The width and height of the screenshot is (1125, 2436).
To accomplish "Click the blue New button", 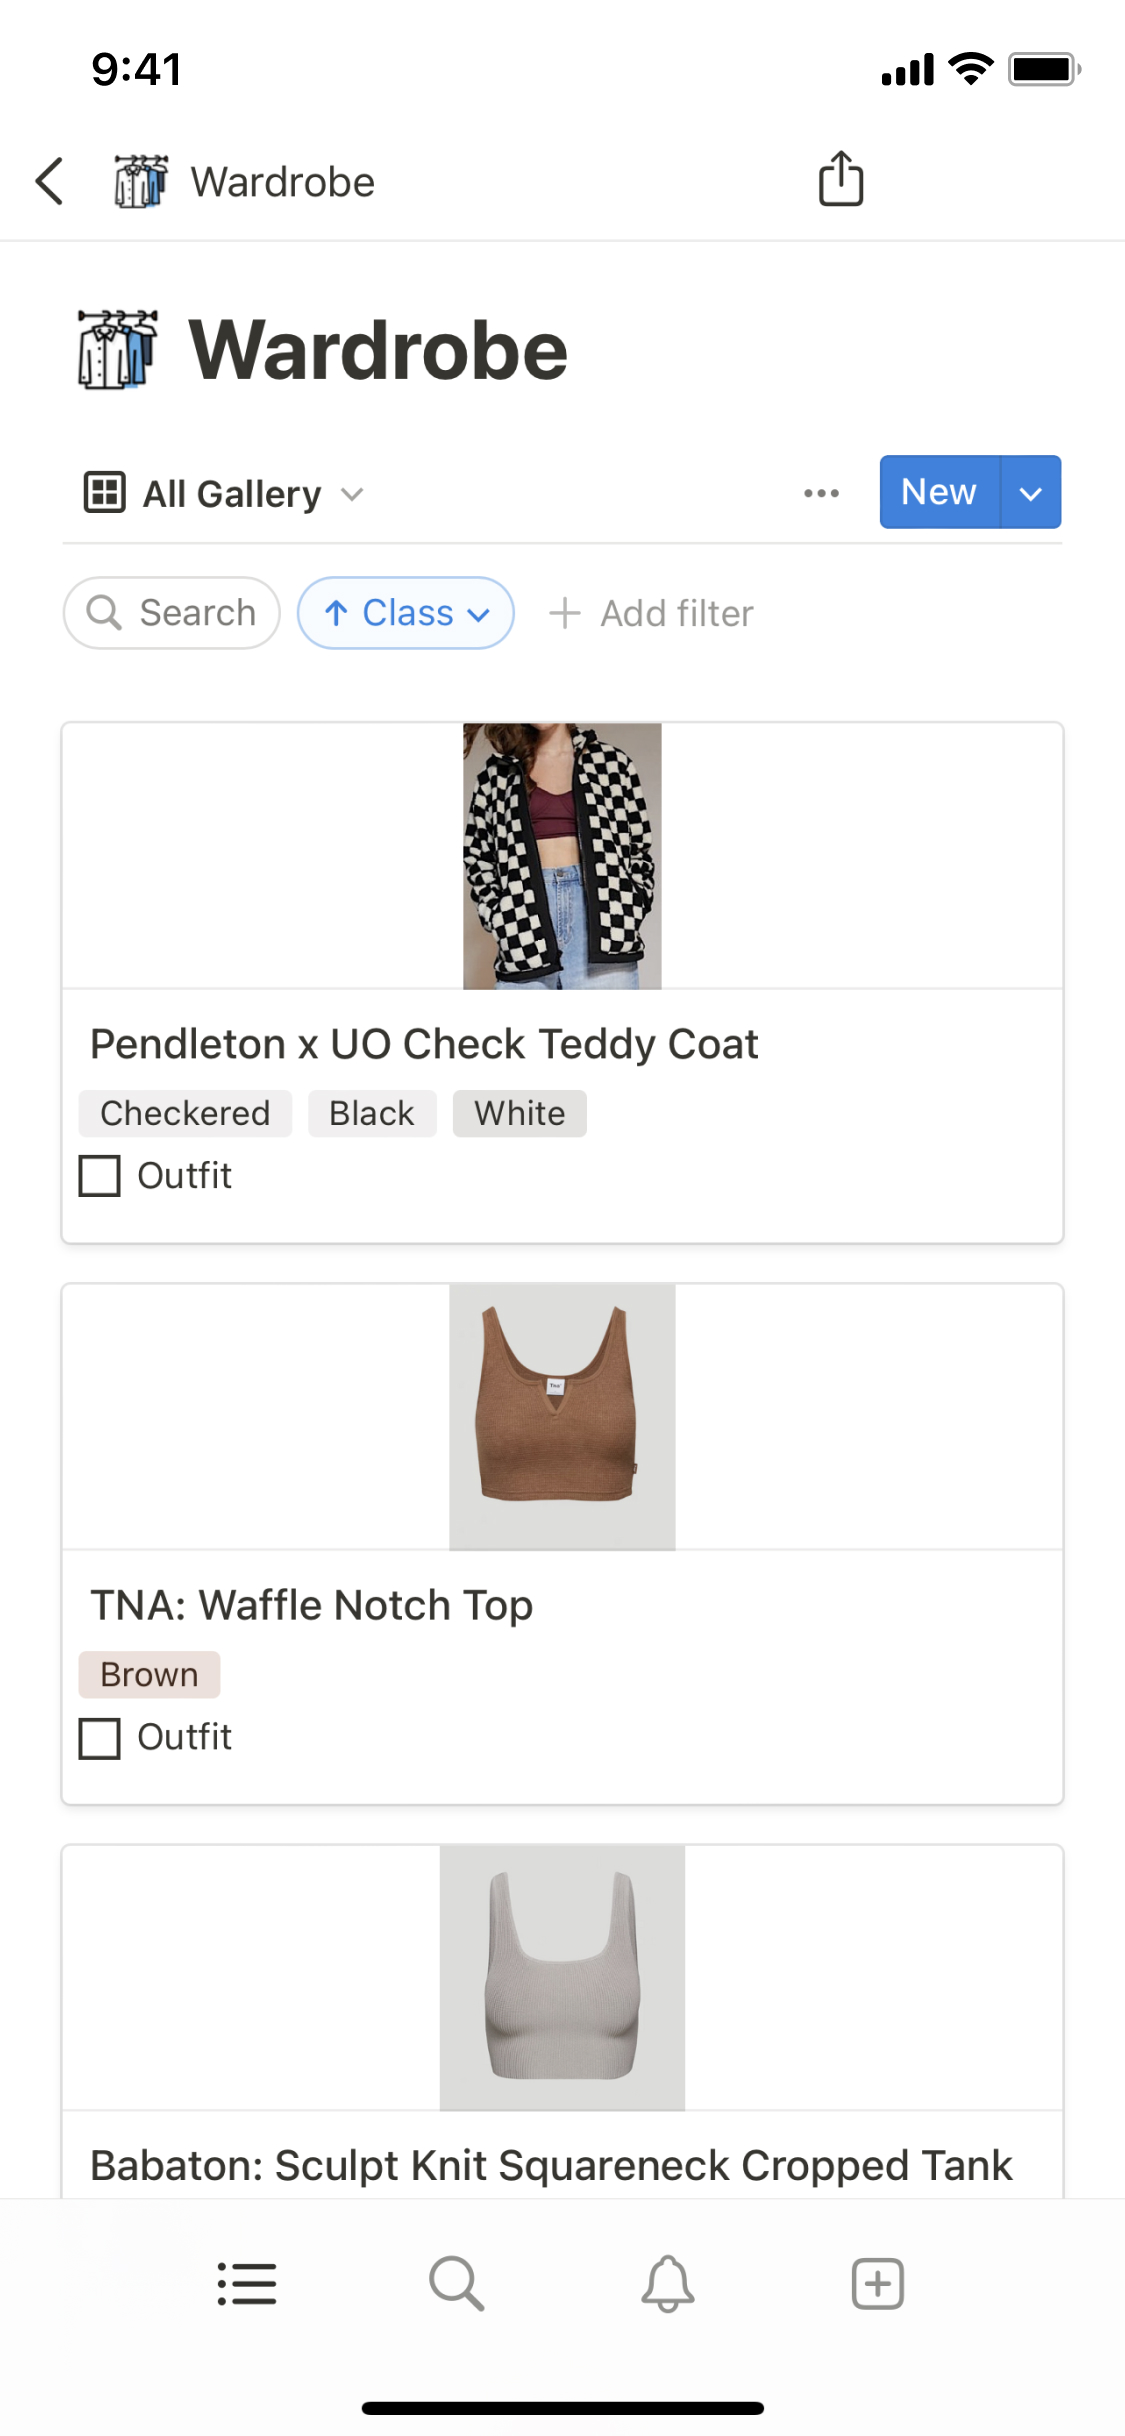I will (938, 493).
